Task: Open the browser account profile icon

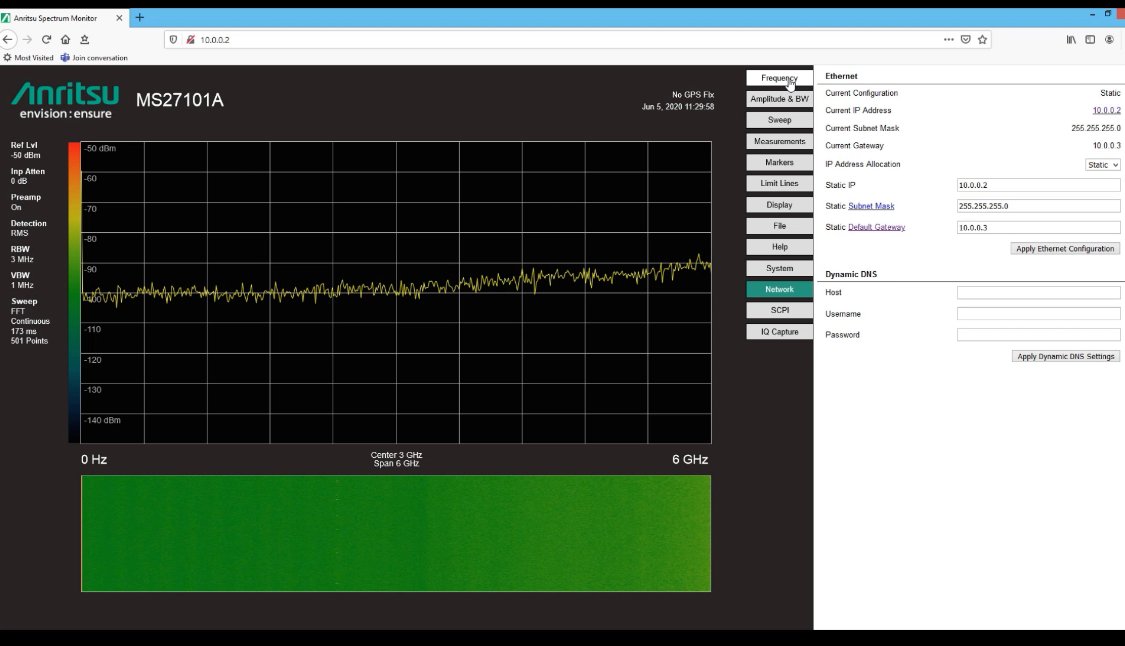Action: point(1110,39)
